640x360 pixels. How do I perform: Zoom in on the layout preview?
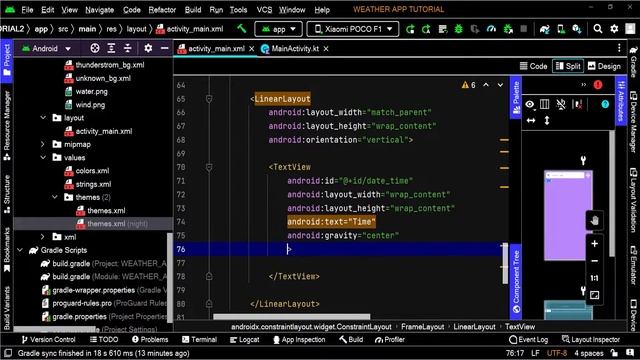pyautogui.click(x=594, y=244)
